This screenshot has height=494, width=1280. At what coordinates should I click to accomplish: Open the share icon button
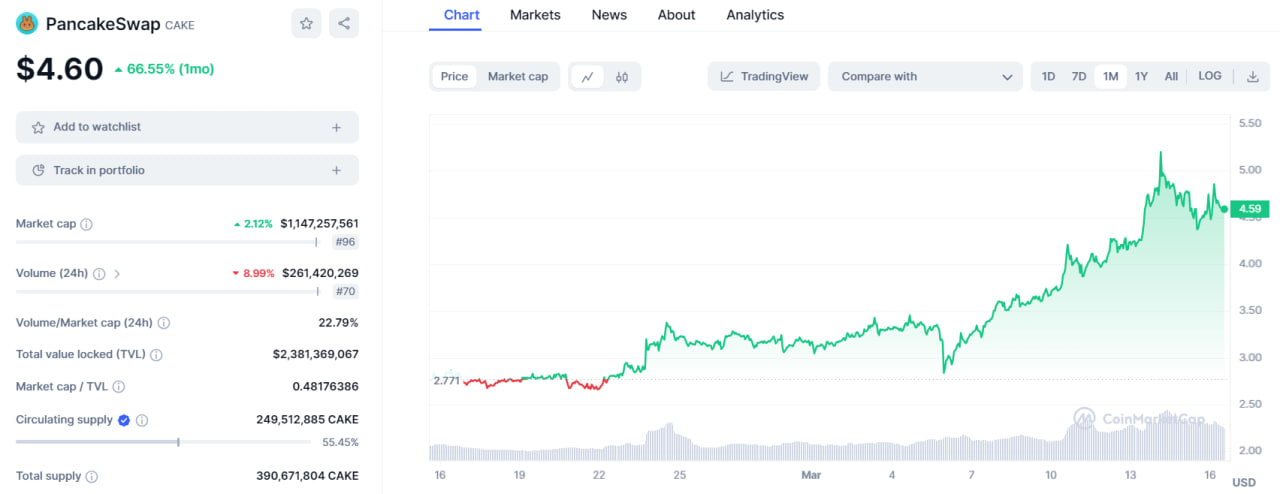tap(344, 23)
